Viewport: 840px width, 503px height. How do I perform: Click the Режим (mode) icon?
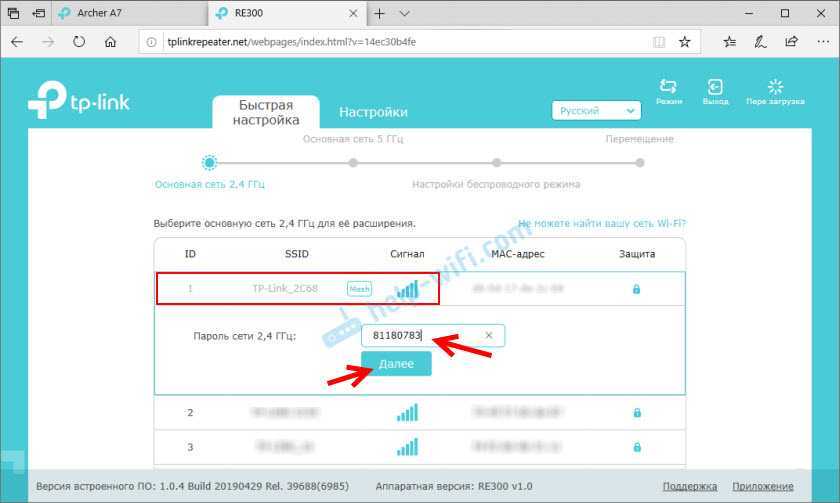coord(669,88)
